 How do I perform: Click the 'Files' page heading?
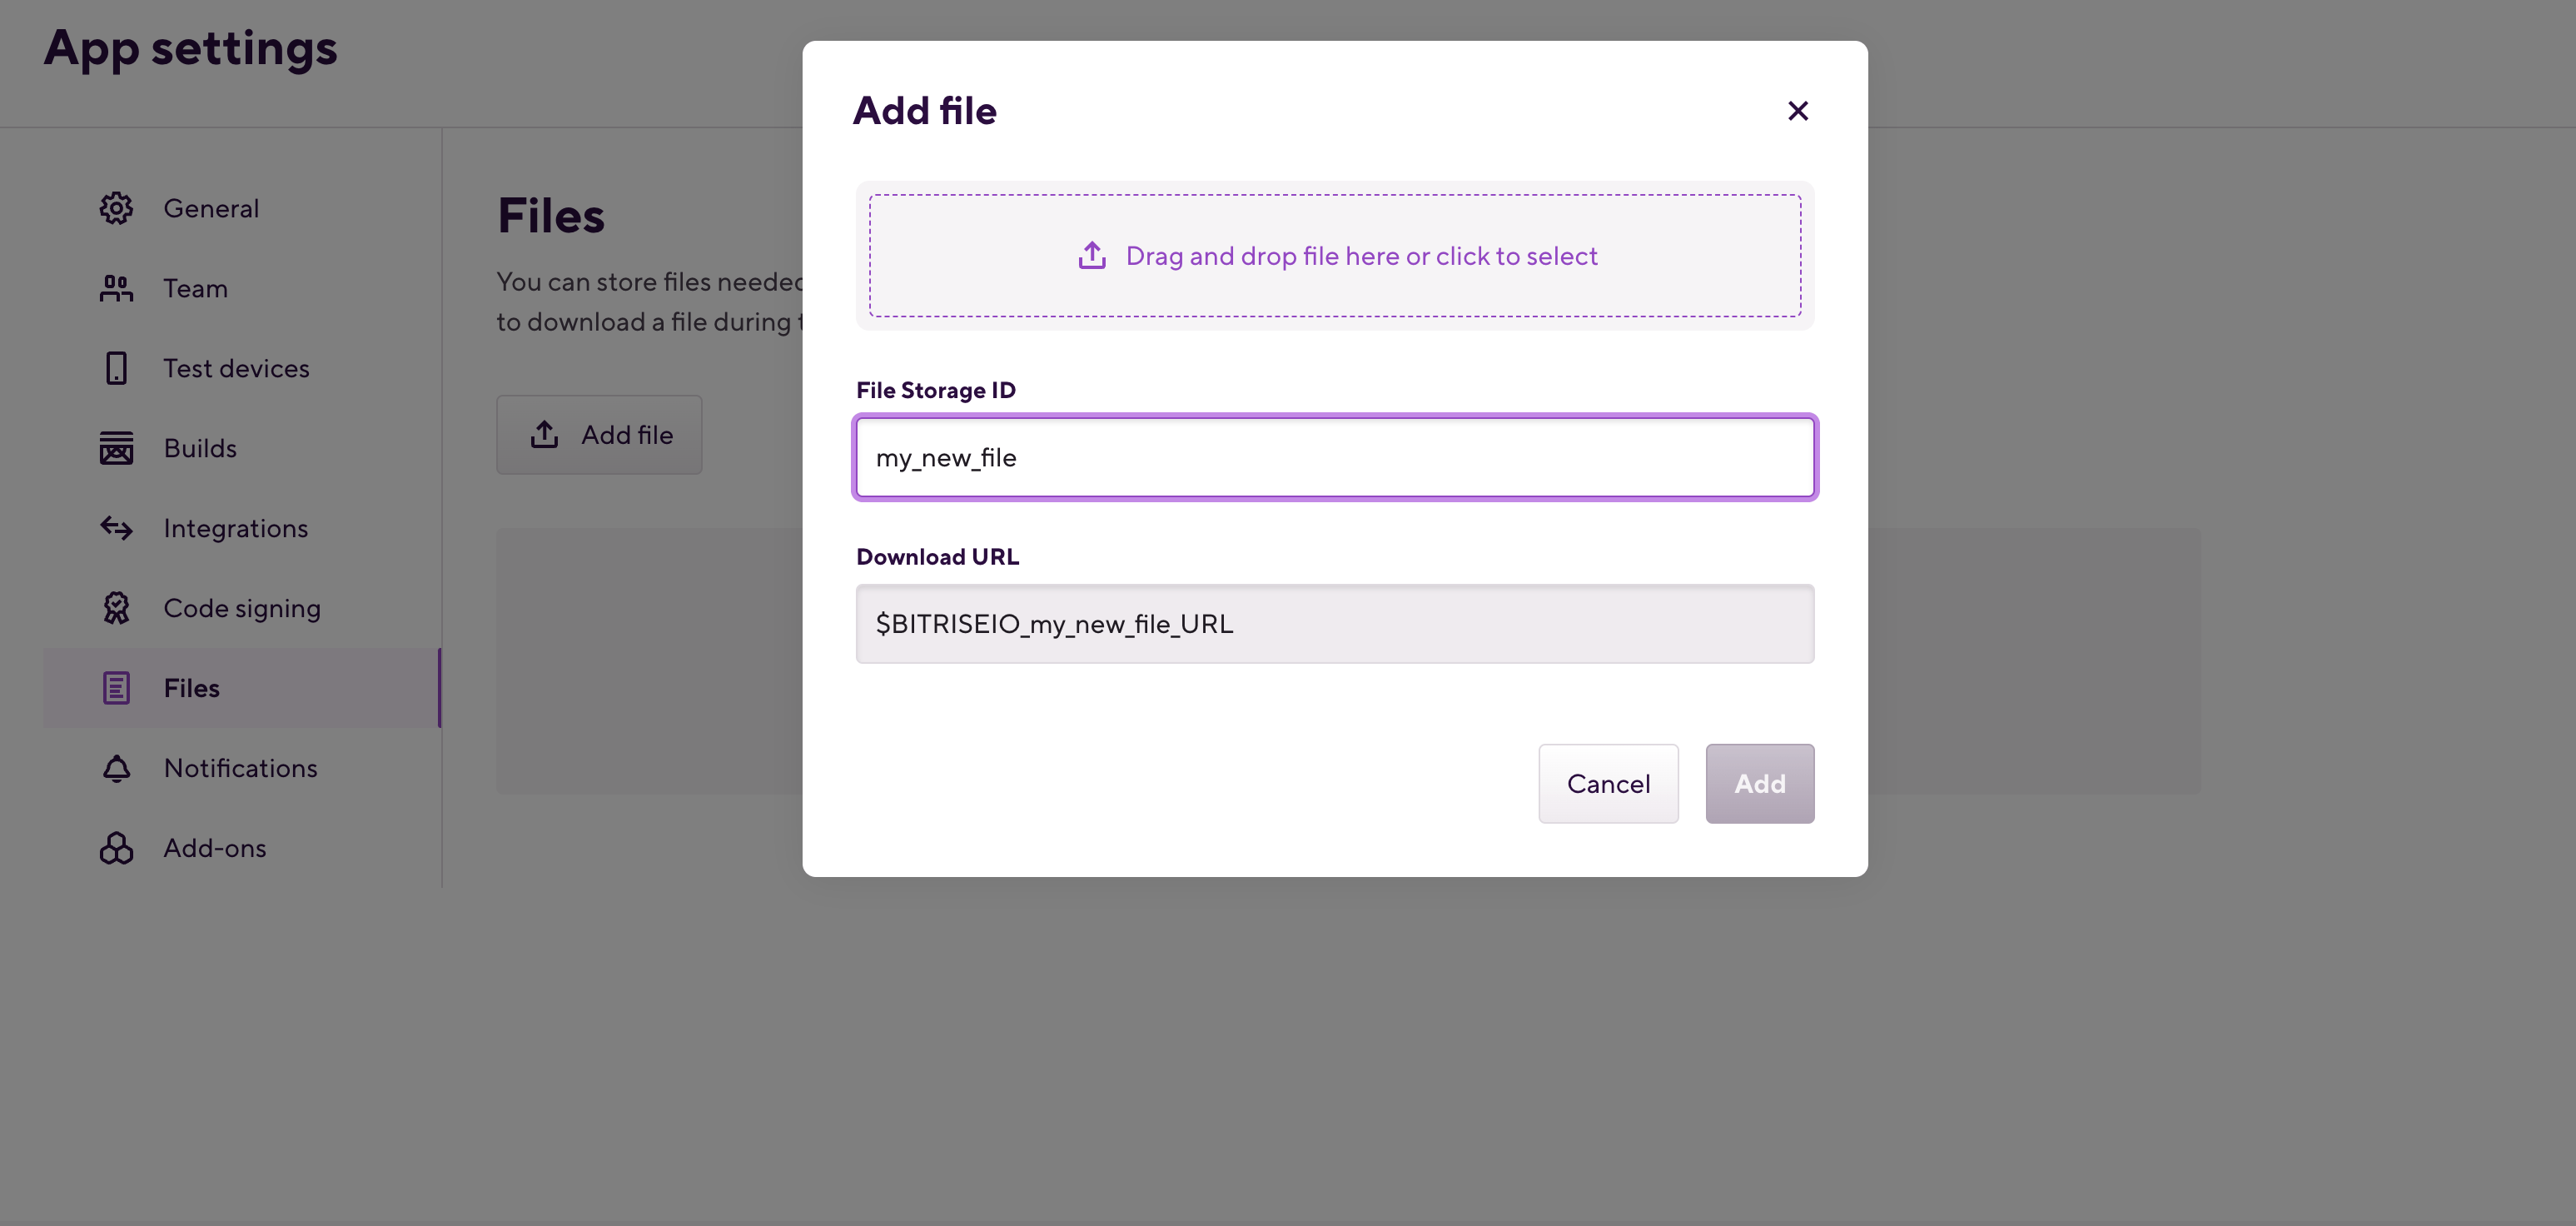click(551, 216)
